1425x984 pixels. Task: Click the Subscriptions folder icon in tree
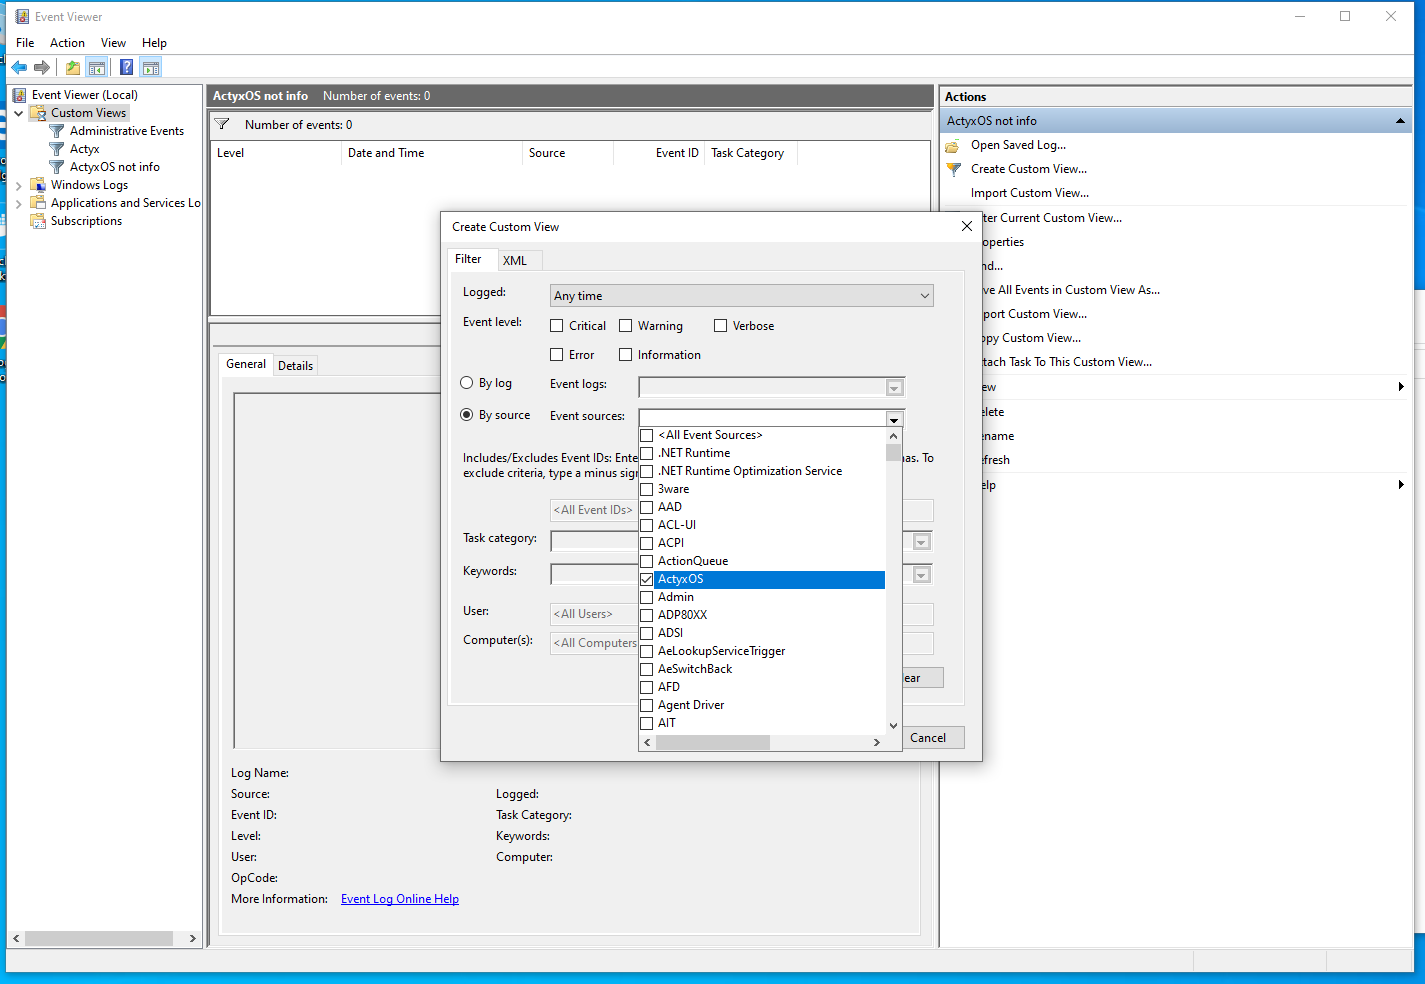[x=38, y=221]
